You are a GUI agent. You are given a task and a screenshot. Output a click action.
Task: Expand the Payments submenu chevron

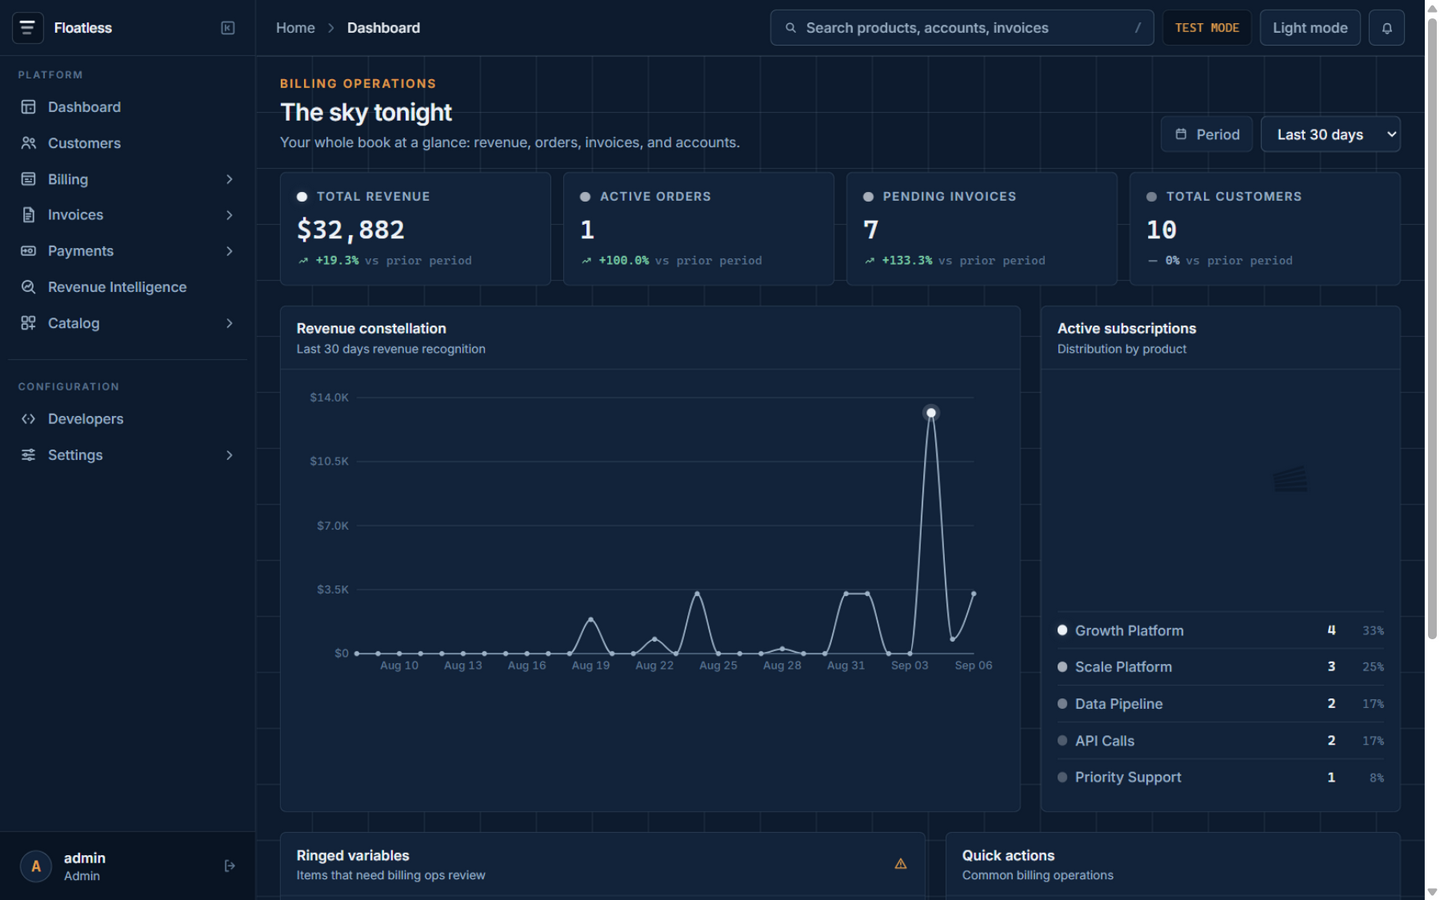[x=229, y=251]
